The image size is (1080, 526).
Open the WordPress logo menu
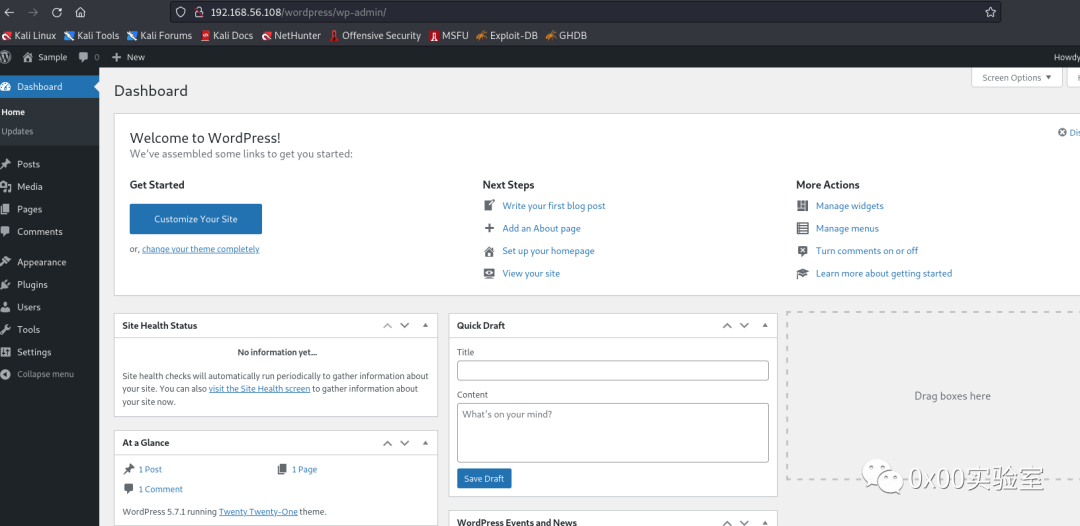tap(6, 56)
